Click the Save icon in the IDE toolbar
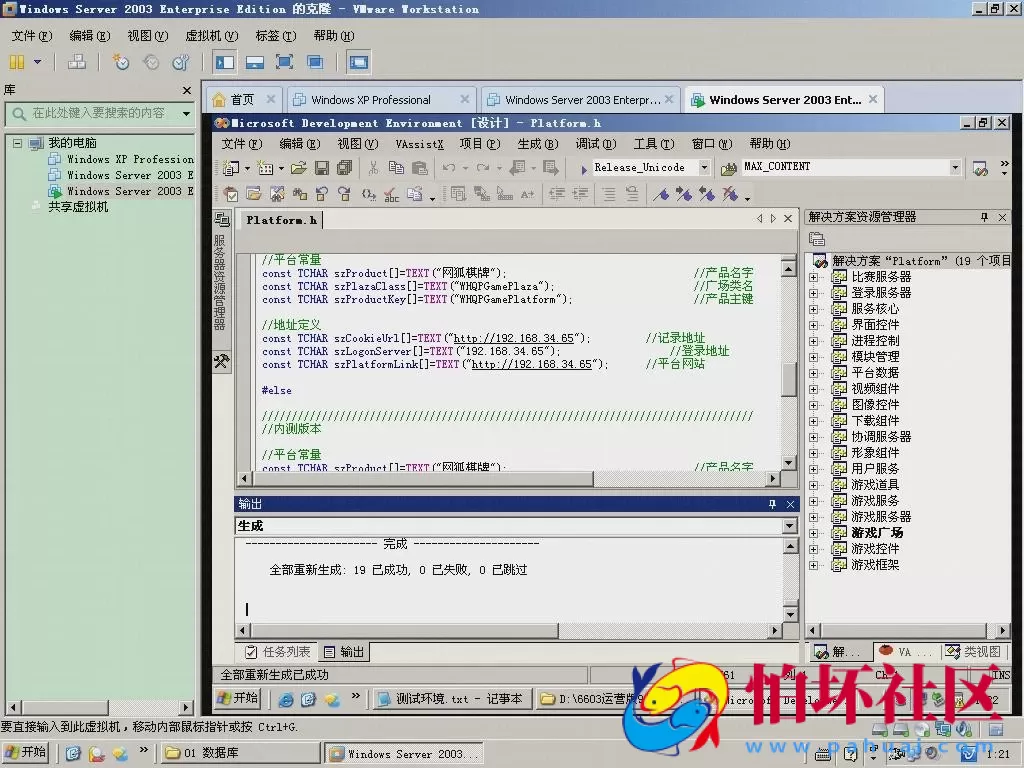Viewport: 1024px width, 768px height. click(x=322, y=168)
